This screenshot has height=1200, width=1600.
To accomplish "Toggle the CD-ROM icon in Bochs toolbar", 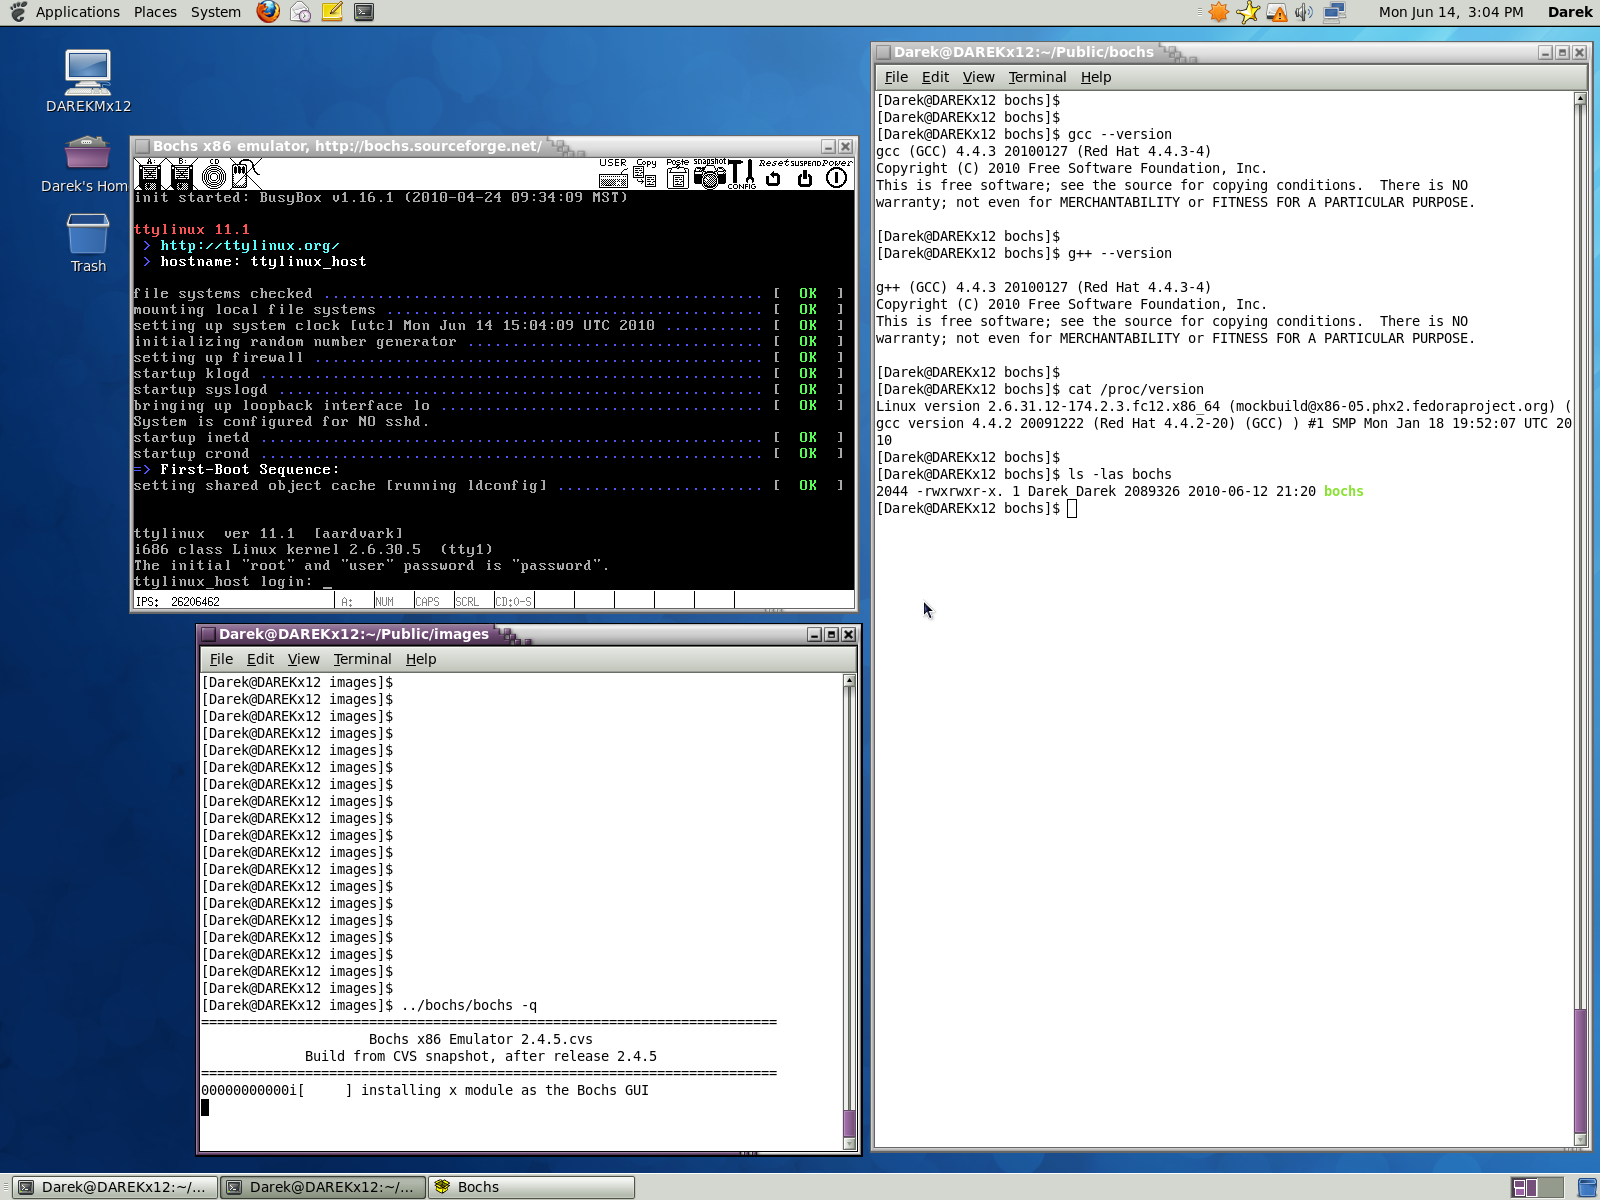I will pyautogui.click(x=214, y=174).
